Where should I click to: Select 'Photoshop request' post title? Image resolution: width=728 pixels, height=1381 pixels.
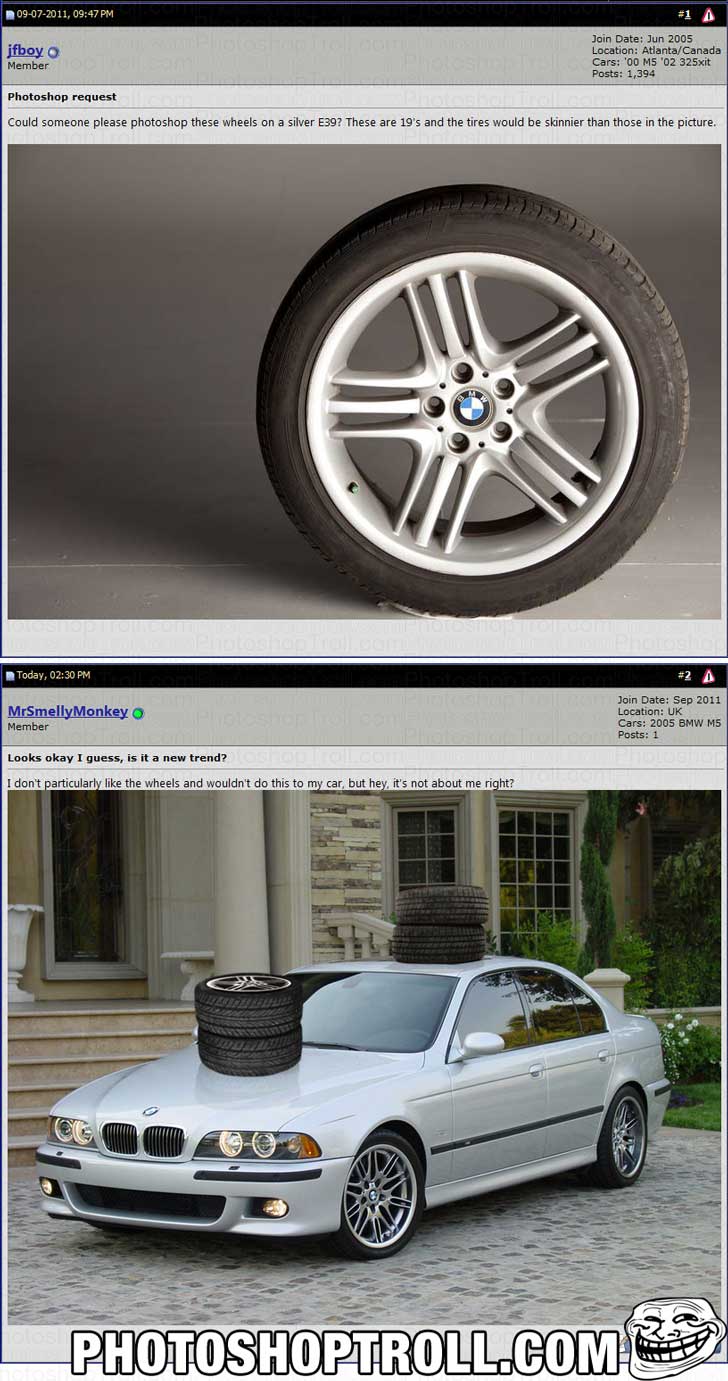62,97
